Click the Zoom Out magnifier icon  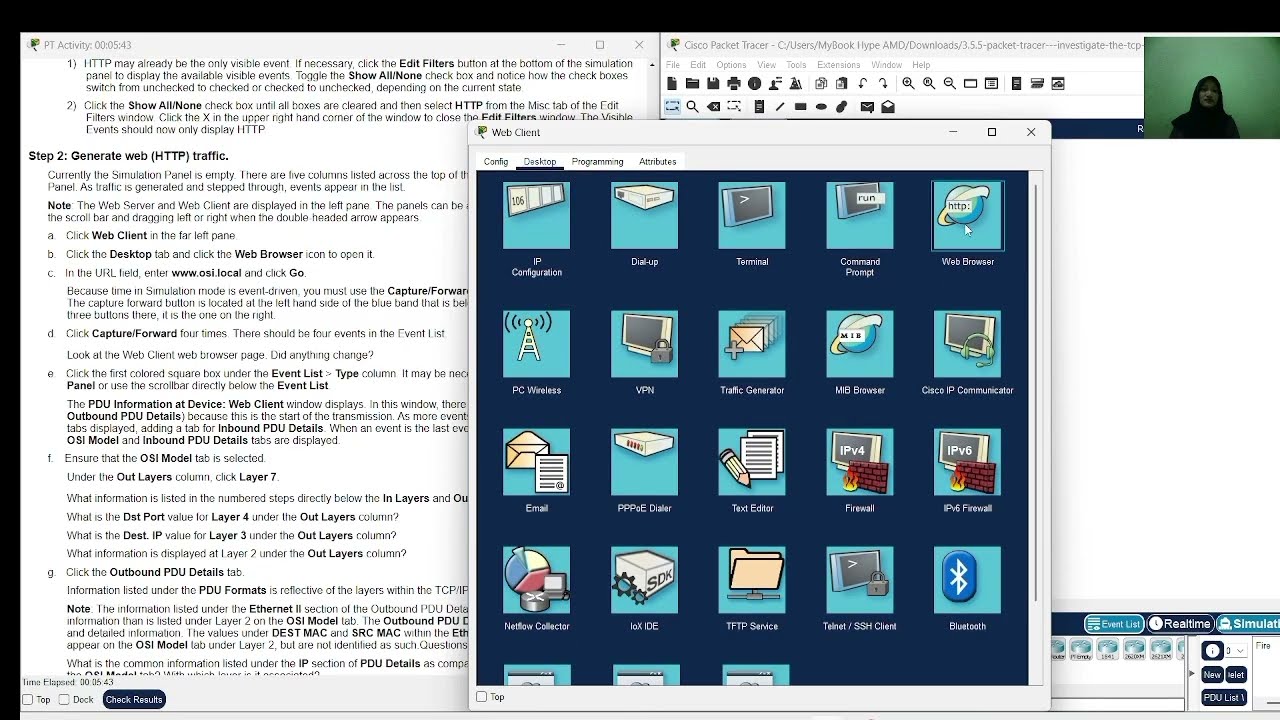pyautogui.click(x=949, y=84)
